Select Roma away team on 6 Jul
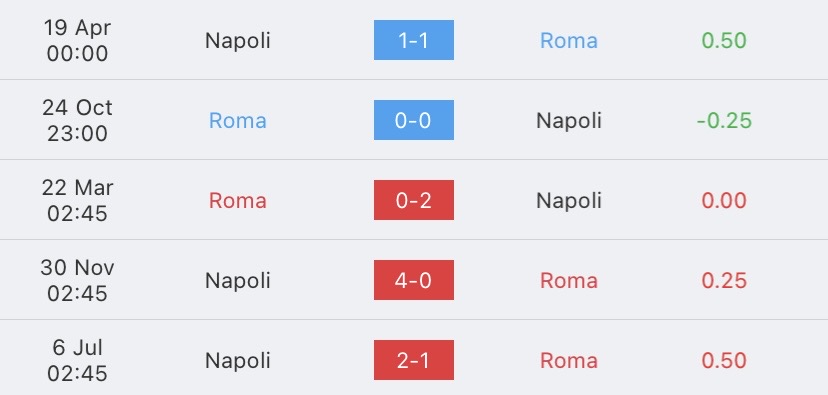This screenshot has height=395, width=828. point(569,361)
